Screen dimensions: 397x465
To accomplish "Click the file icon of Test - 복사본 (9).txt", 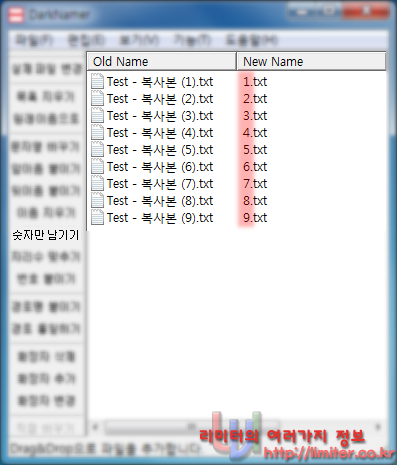I will [97, 218].
